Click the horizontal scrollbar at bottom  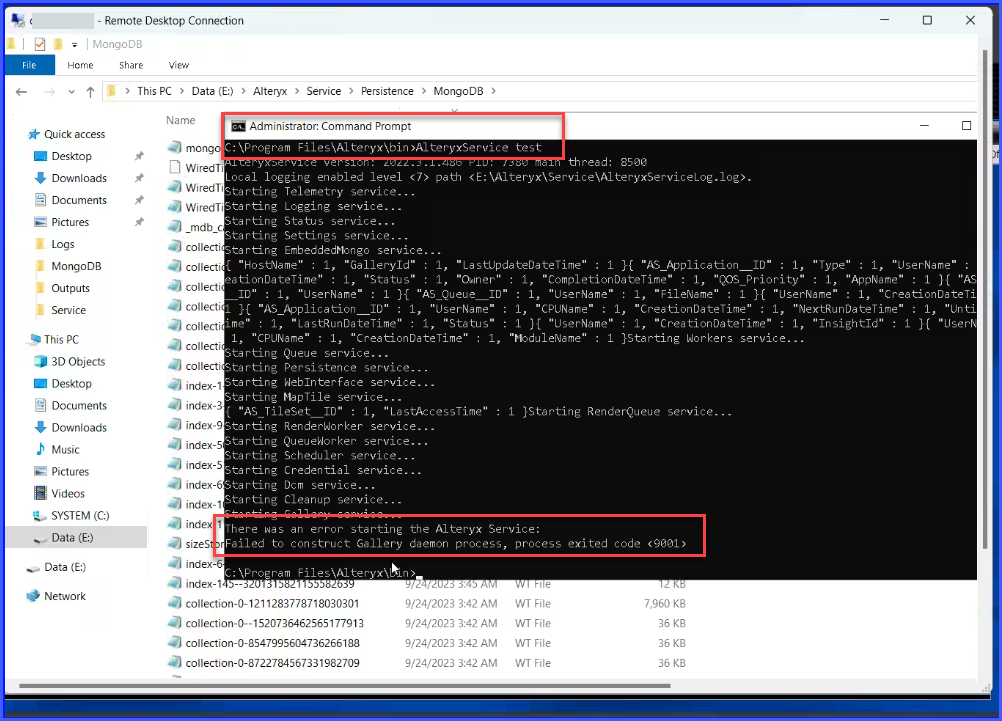(345, 686)
